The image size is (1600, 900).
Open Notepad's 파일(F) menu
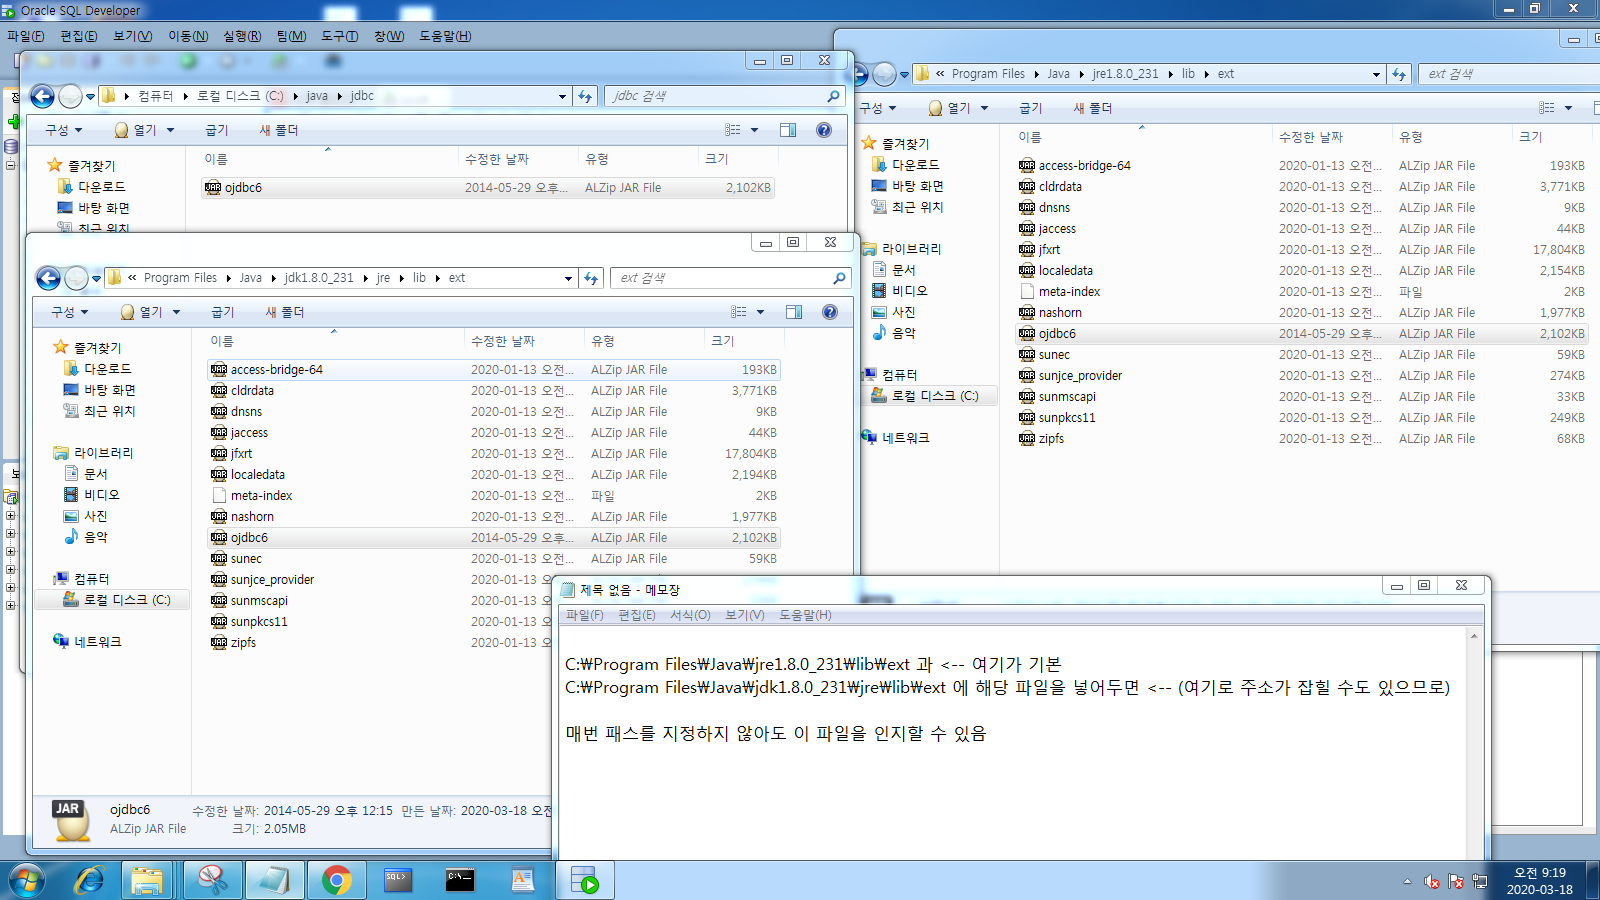pyautogui.click(x=585, y=615)
